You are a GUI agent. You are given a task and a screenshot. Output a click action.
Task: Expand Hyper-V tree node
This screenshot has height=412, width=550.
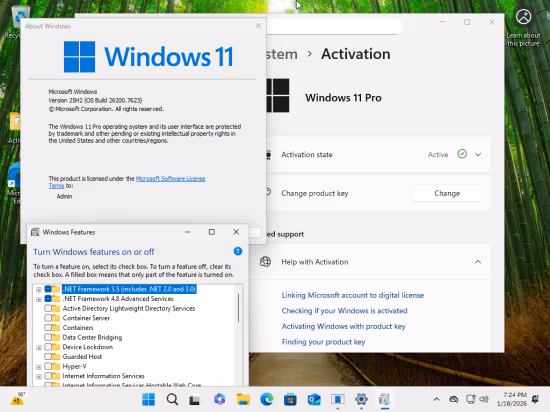point(39,367)
